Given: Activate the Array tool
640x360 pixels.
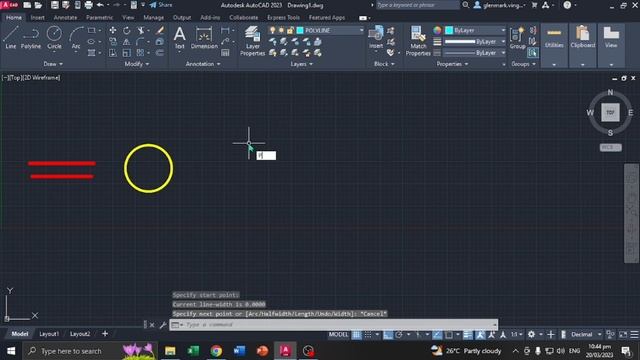Looking at the screenshot, I should click(140, 53).
